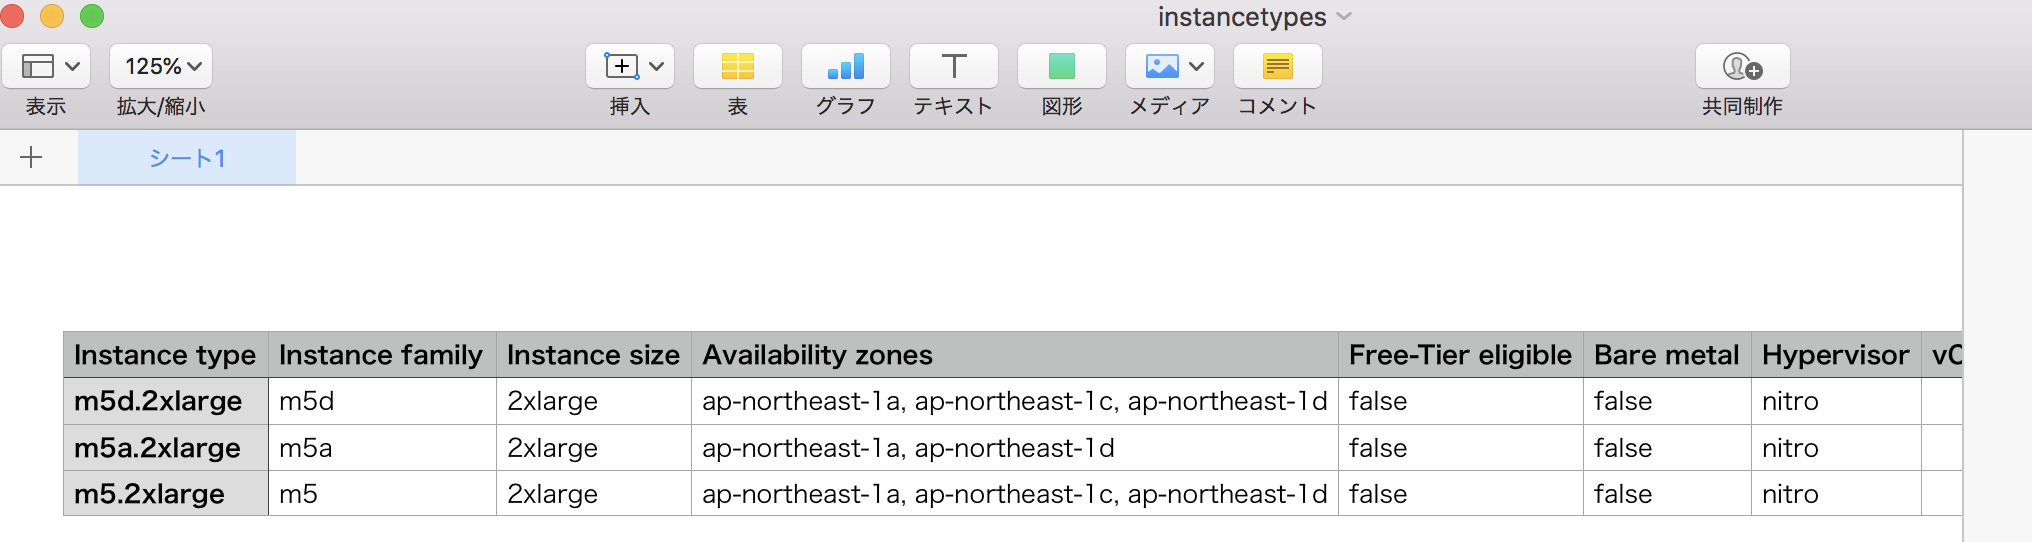The height and width of the screenshot is (542, 2032).
Task: Open the Insert (挿入) menu
Action: point(630,67)
